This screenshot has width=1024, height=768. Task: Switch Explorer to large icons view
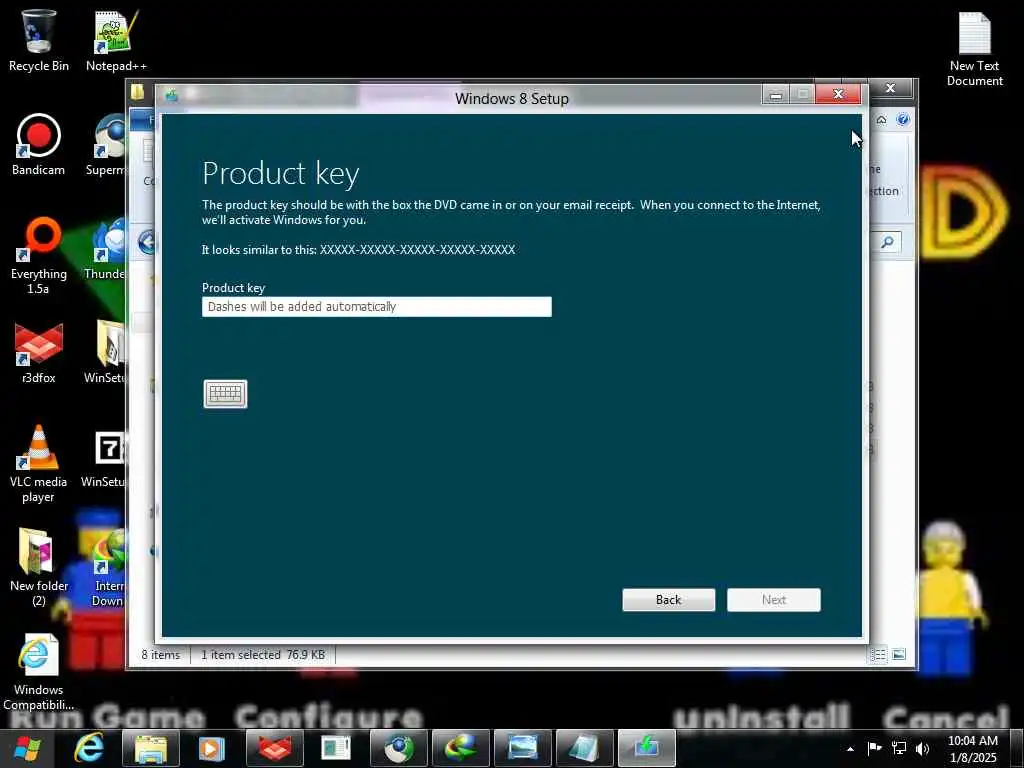pyautogui.click(x=899, y=654)
